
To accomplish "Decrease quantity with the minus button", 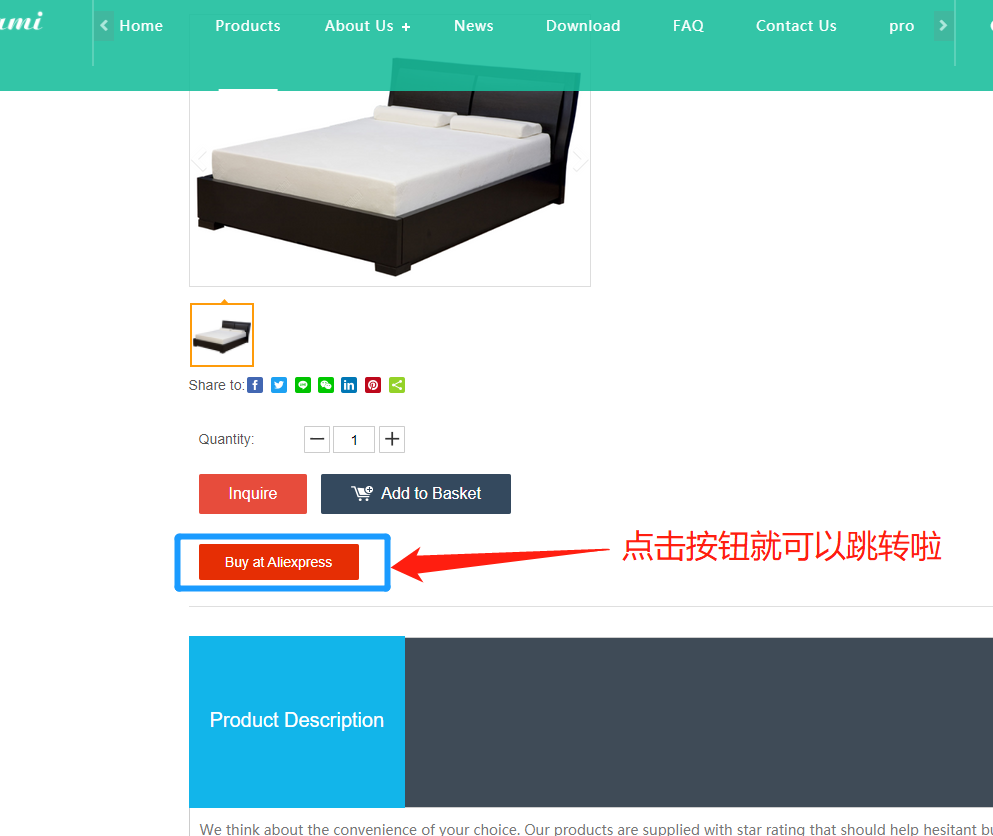I will click(317, 440).
